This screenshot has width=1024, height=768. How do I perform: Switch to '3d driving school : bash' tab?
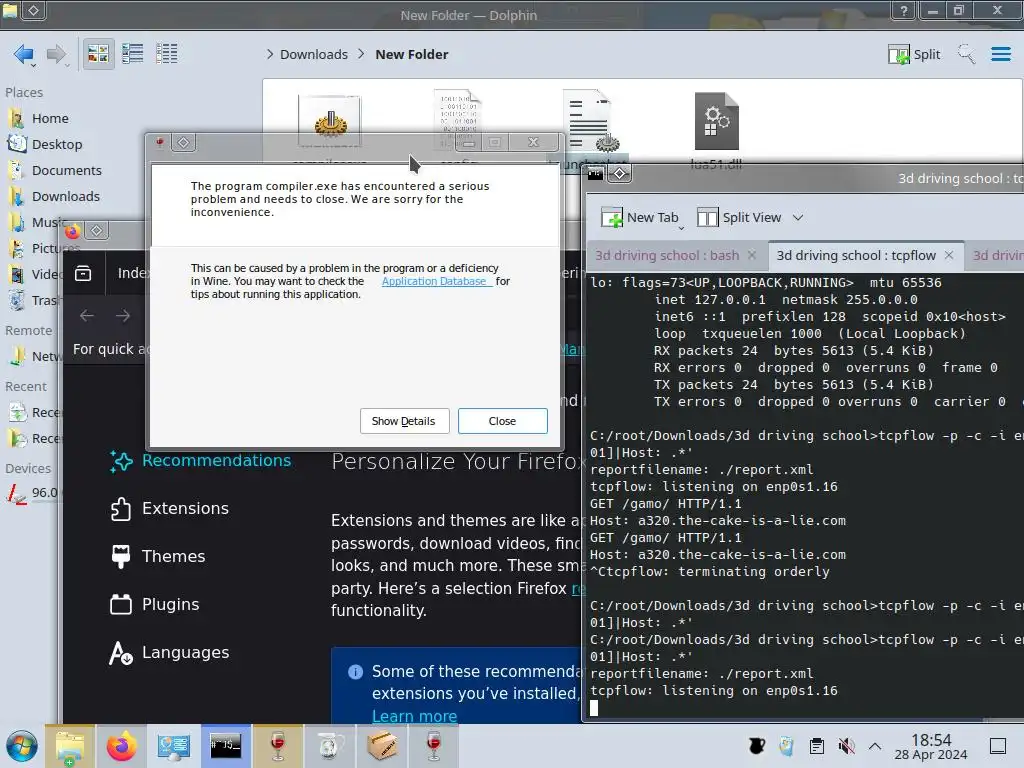pos(667,255)
